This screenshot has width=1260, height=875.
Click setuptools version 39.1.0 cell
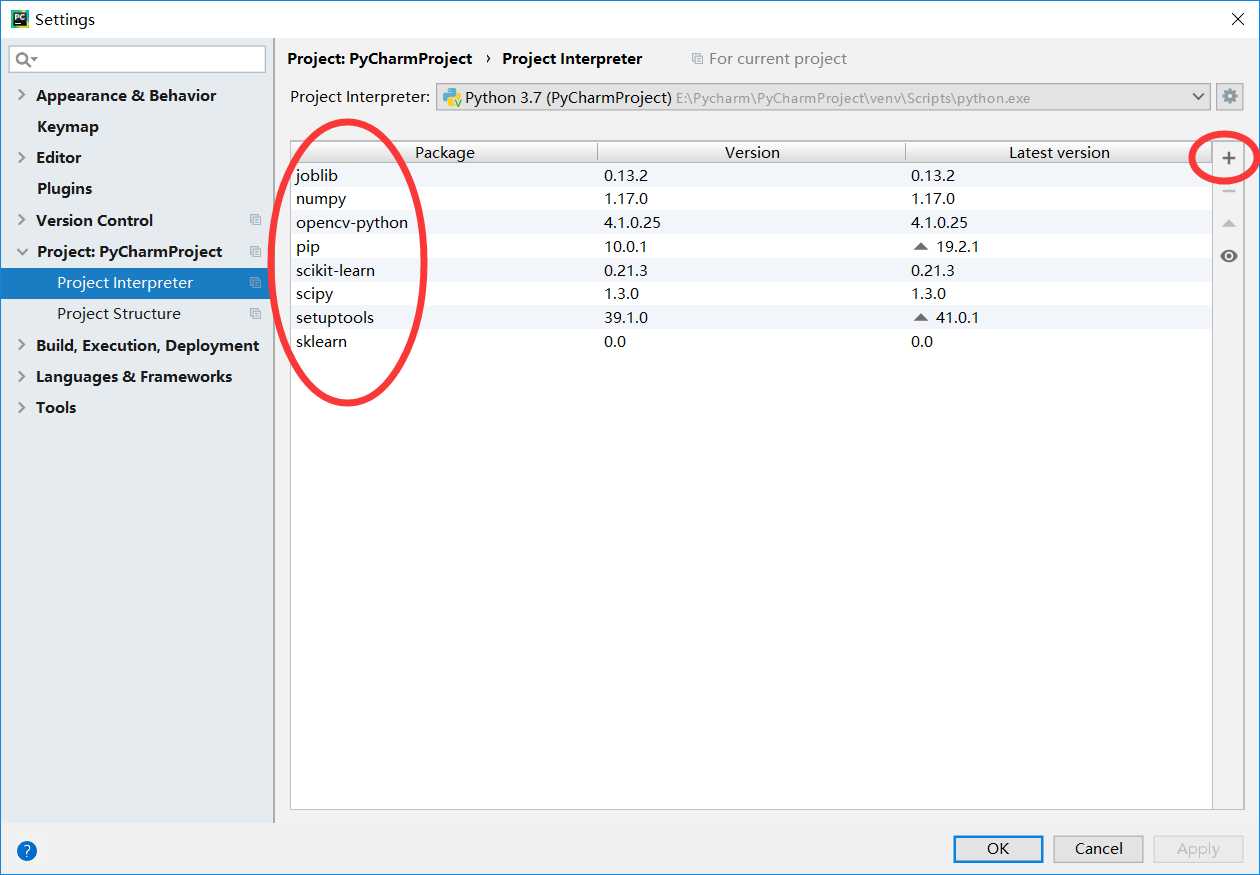tap(625, 318)
